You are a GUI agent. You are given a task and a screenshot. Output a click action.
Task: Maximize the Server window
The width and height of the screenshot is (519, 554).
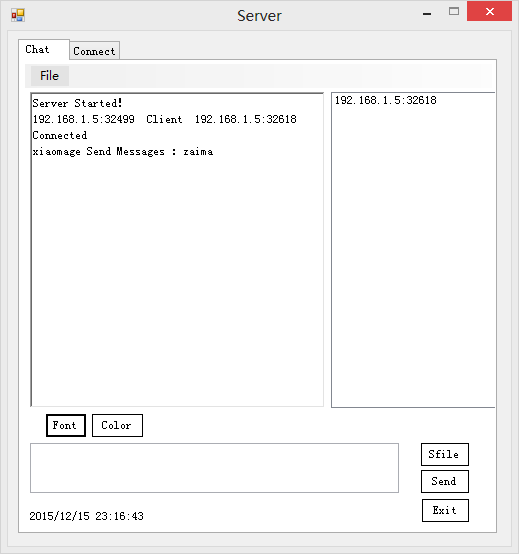[x=454, y=12]
